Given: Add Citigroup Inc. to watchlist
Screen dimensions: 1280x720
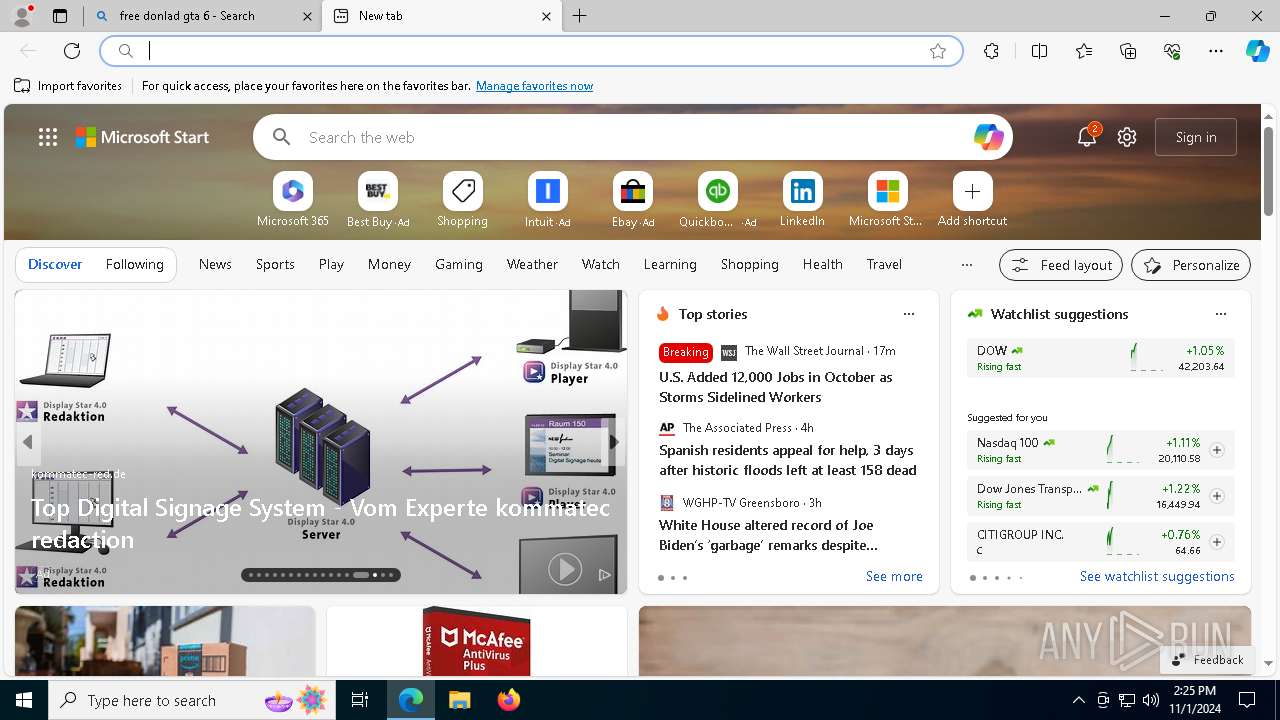Looking at the screenshot, I should click(x=1216, y=542).
